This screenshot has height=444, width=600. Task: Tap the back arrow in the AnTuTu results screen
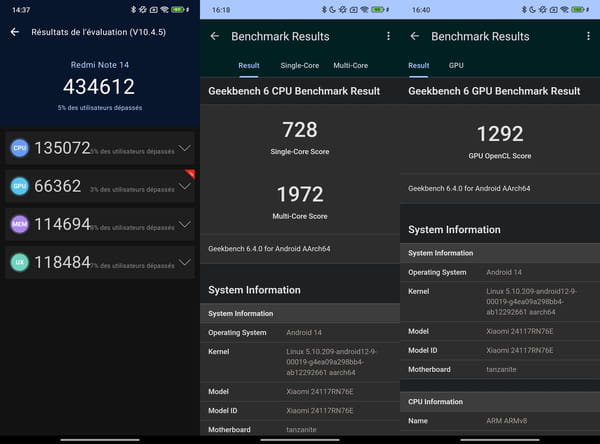[15, 32]
